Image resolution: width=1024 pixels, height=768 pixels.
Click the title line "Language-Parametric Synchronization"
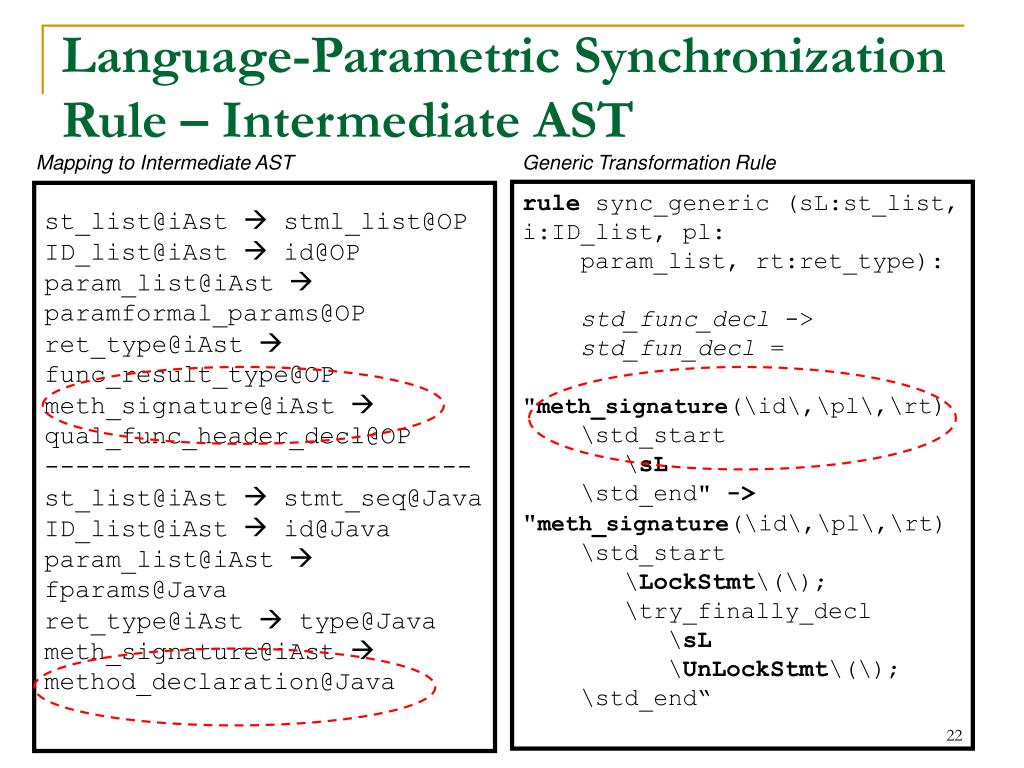[503, 59]
